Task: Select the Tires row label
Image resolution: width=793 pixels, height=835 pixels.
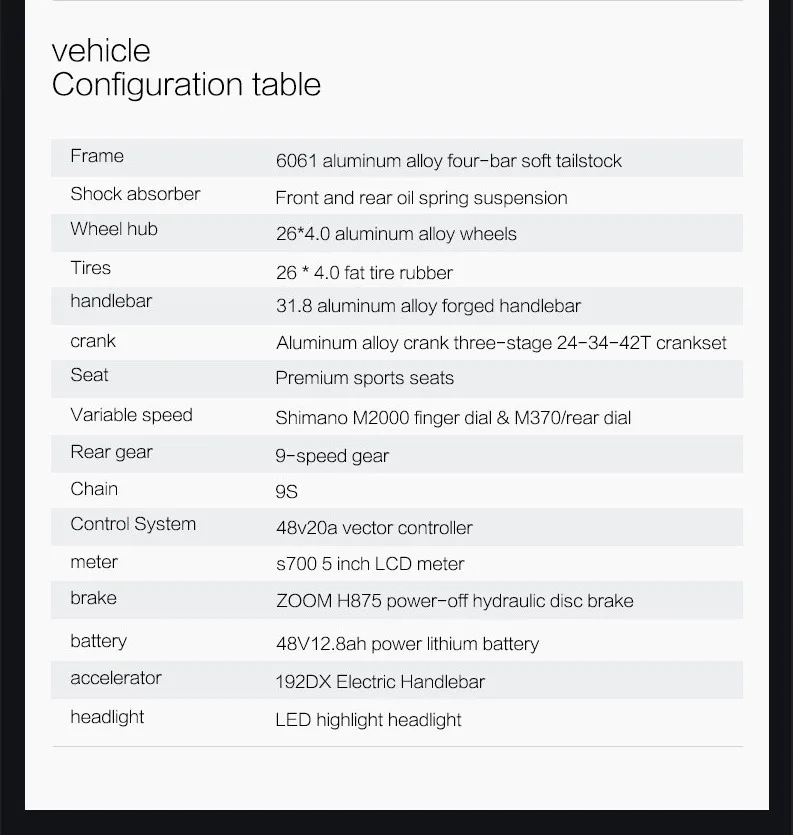Action: (x=91, y=268)
